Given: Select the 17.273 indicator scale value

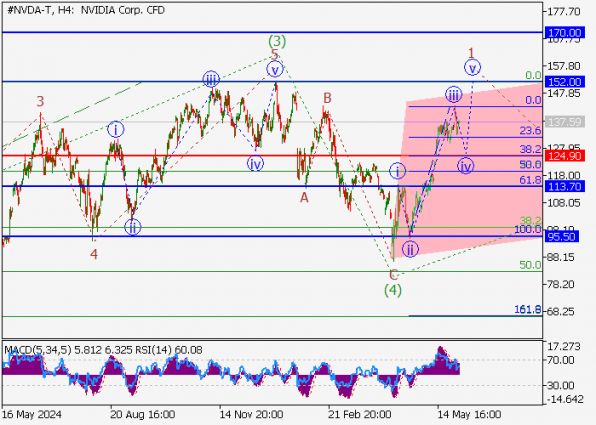Looking at the screenshot, I should pyautogui.click(x=563, y=346).
